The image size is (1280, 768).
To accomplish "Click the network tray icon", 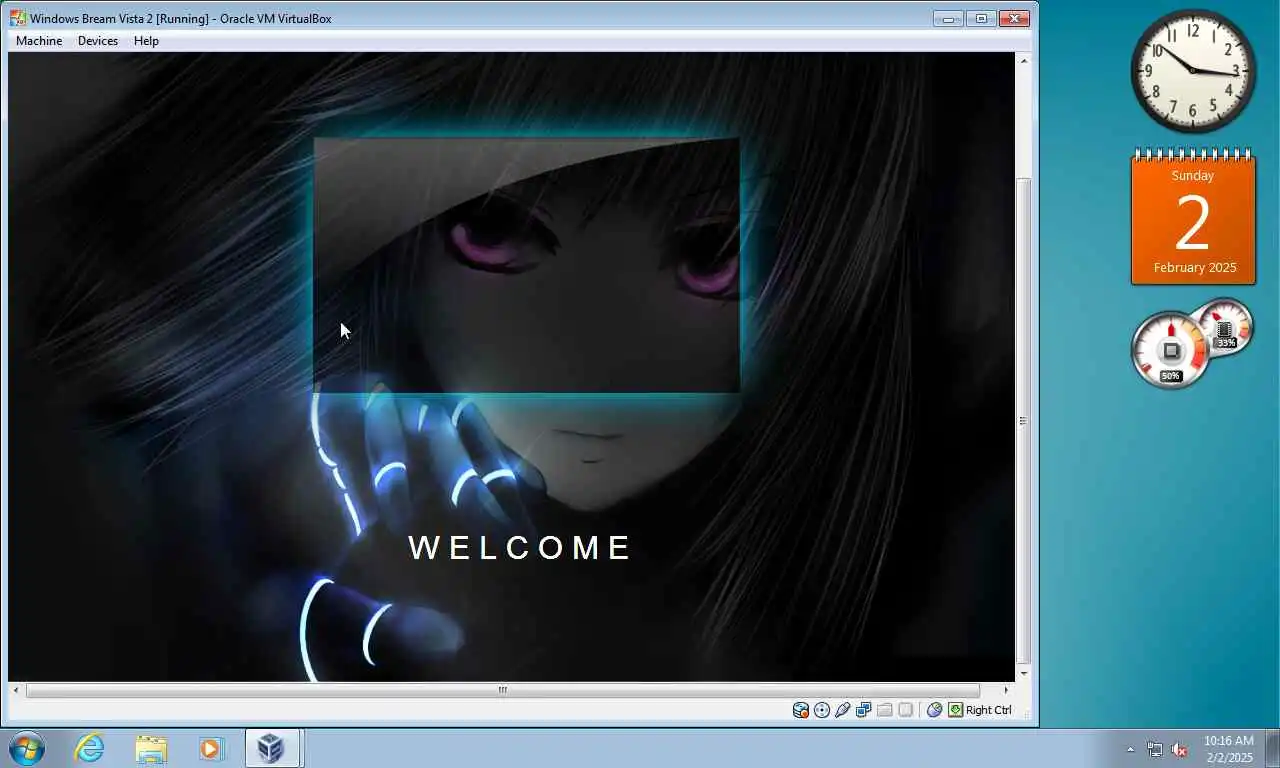I will click(1155, 749).
